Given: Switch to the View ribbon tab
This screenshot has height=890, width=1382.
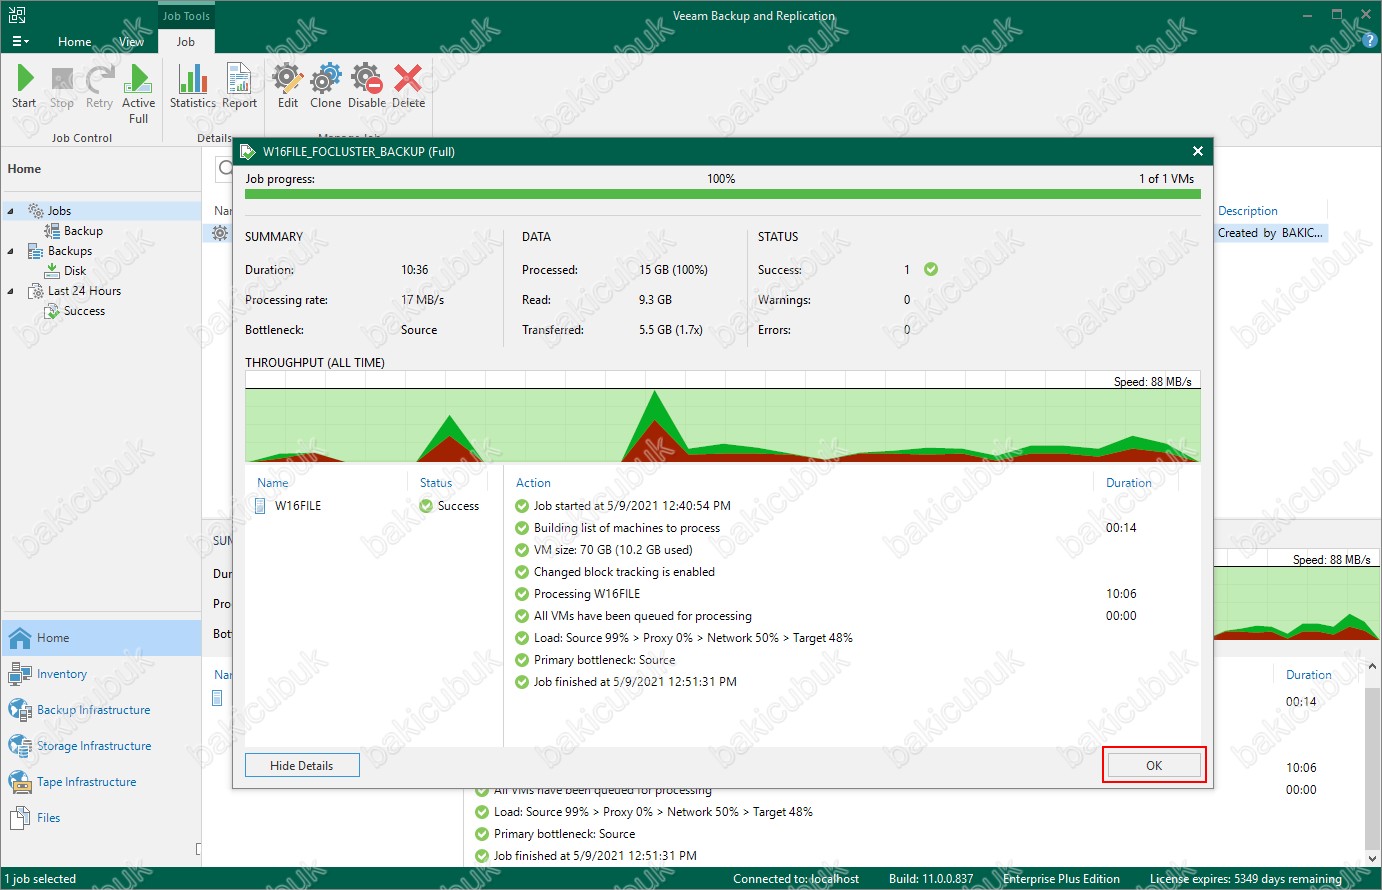Looking at the screenshot, I should 131,41.
